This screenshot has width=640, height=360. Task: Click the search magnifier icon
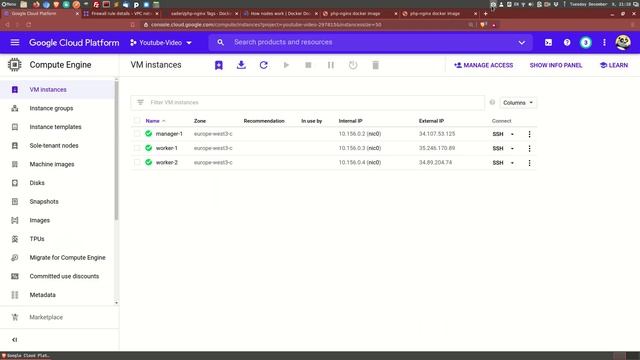(x=220, y=42)
